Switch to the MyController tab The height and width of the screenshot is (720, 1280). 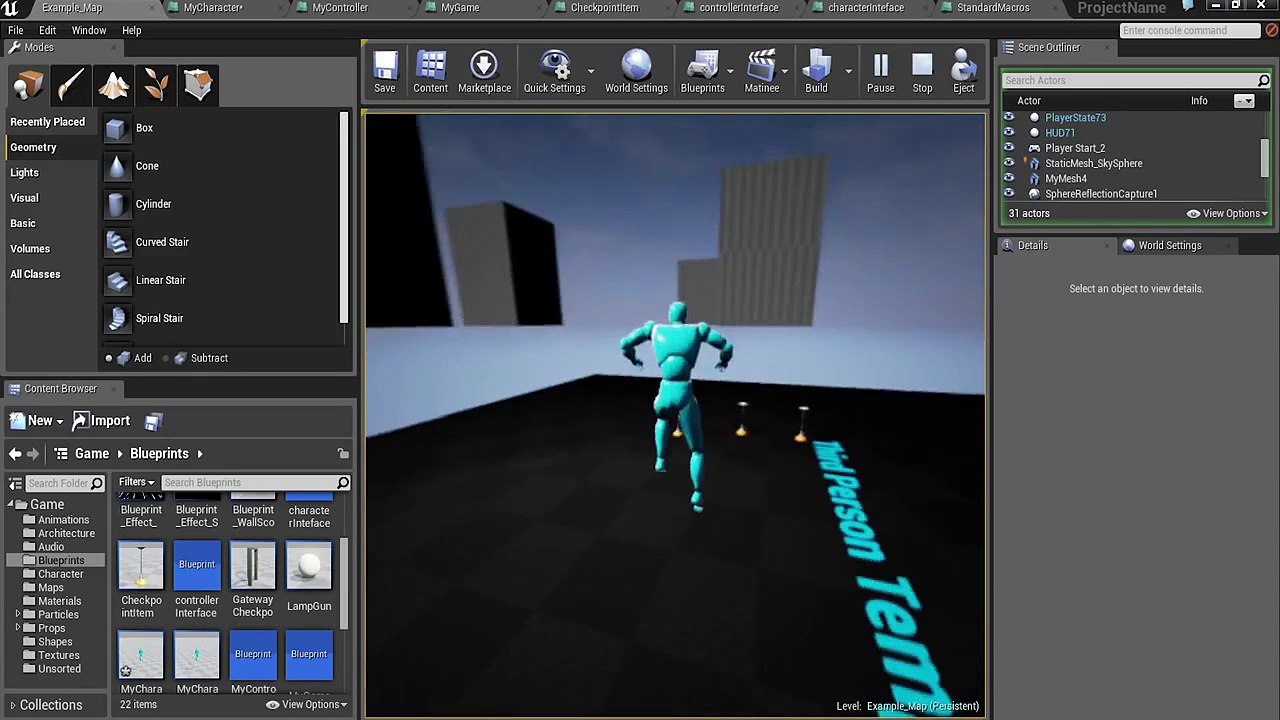point(340,7)
